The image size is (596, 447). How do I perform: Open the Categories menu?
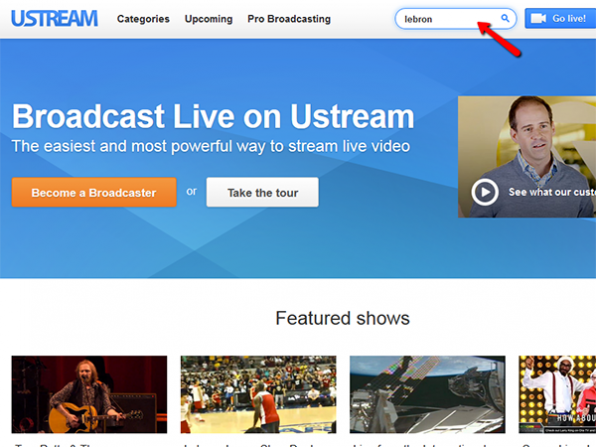click(143, 19)
